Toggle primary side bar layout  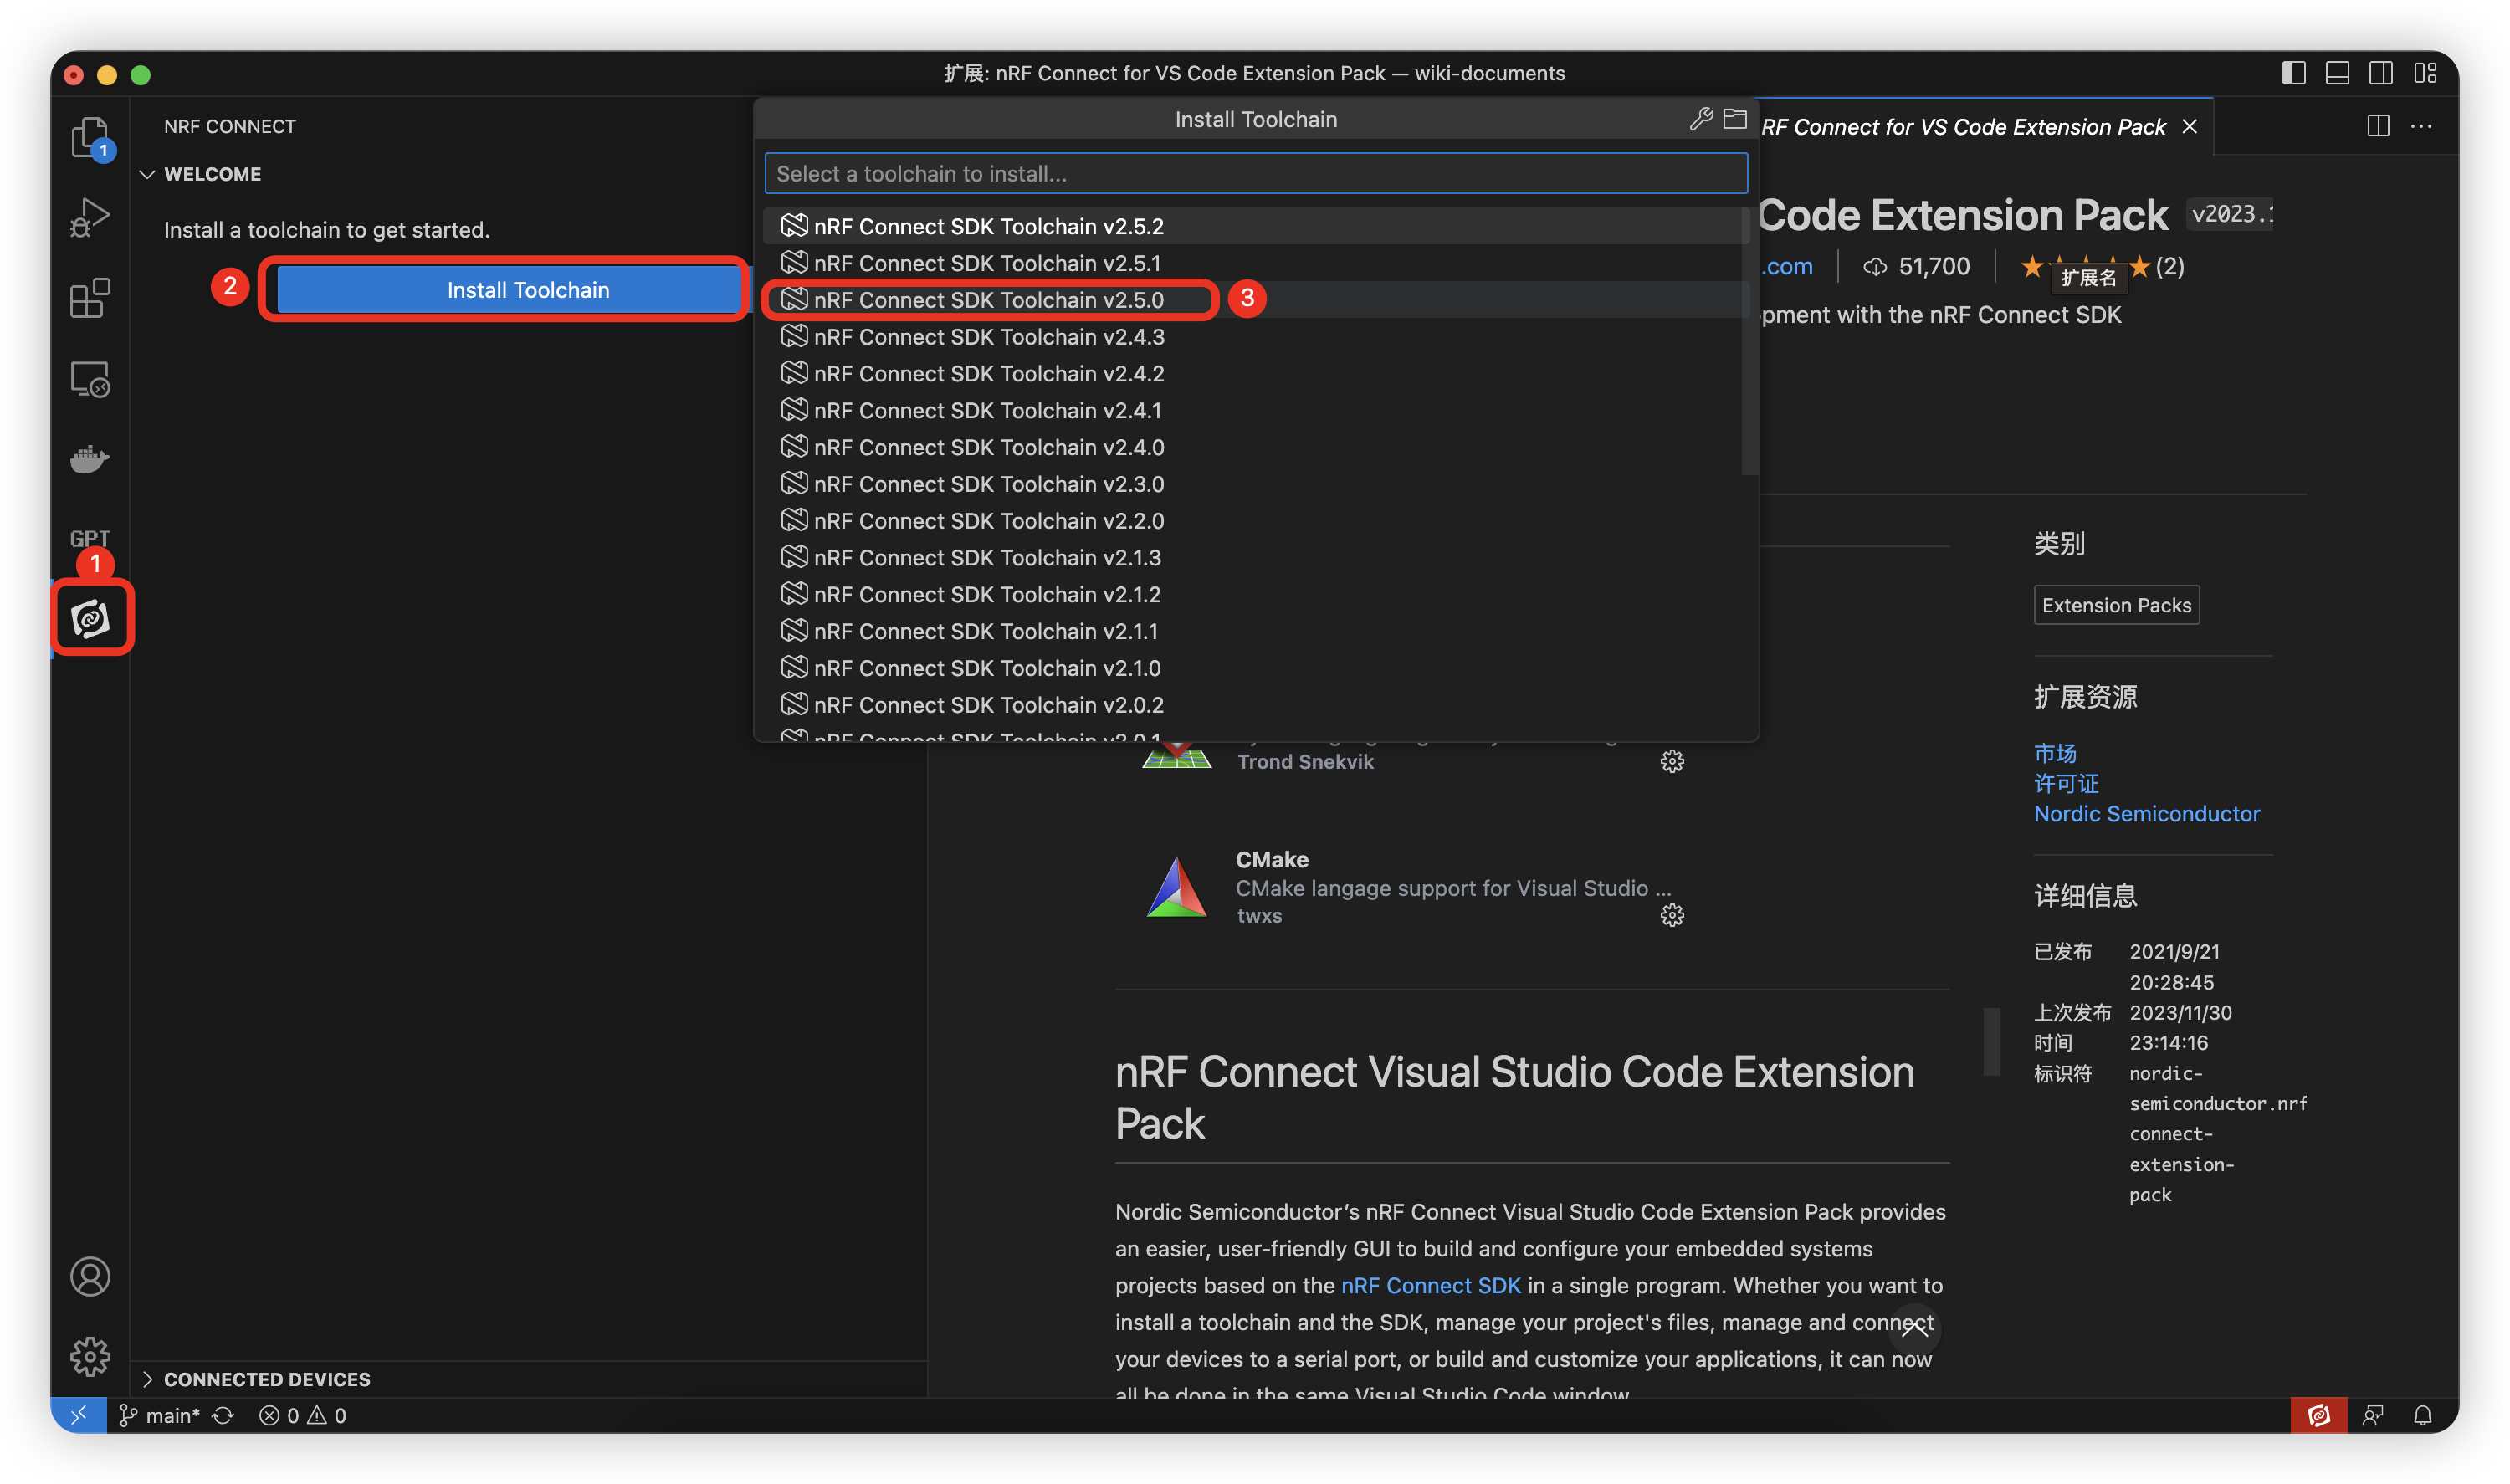click(x=2293, y=73)
